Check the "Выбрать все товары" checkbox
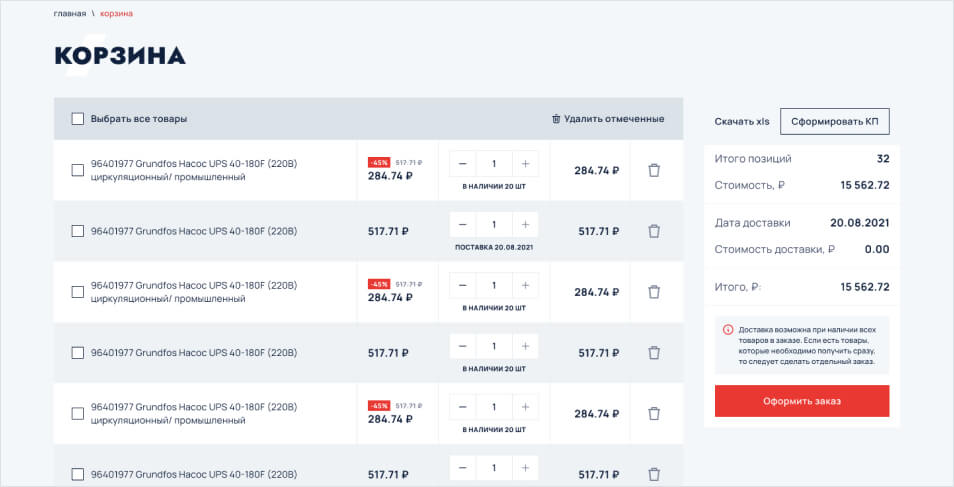The width and height of the screenshot is (954, 487). click(78, 119)
